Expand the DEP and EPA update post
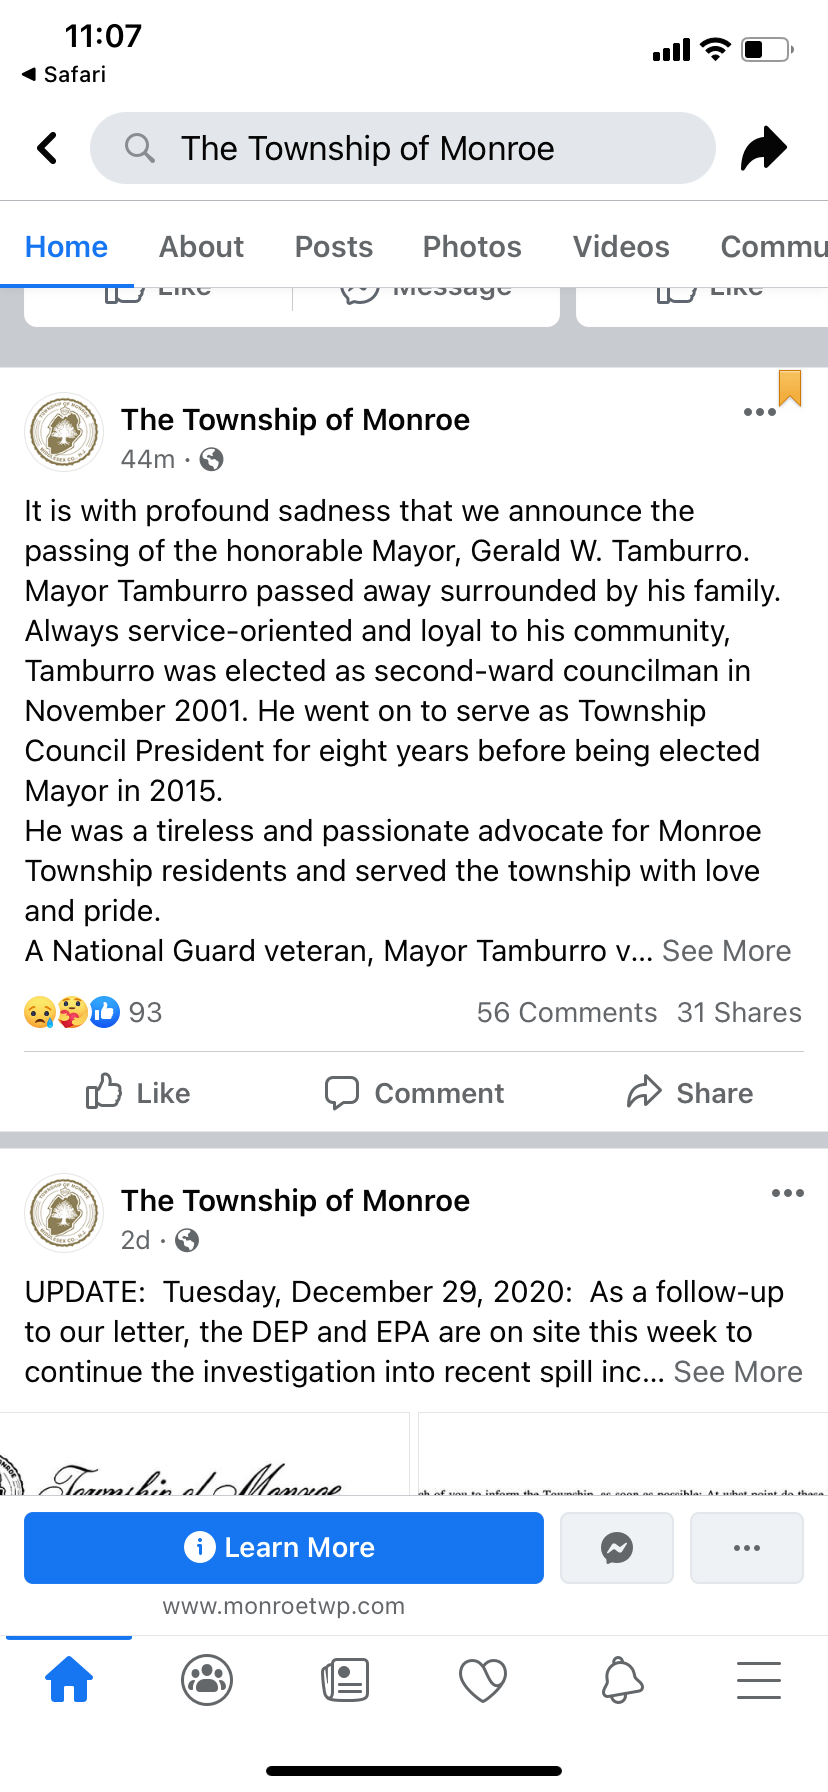 (738, 1372)
